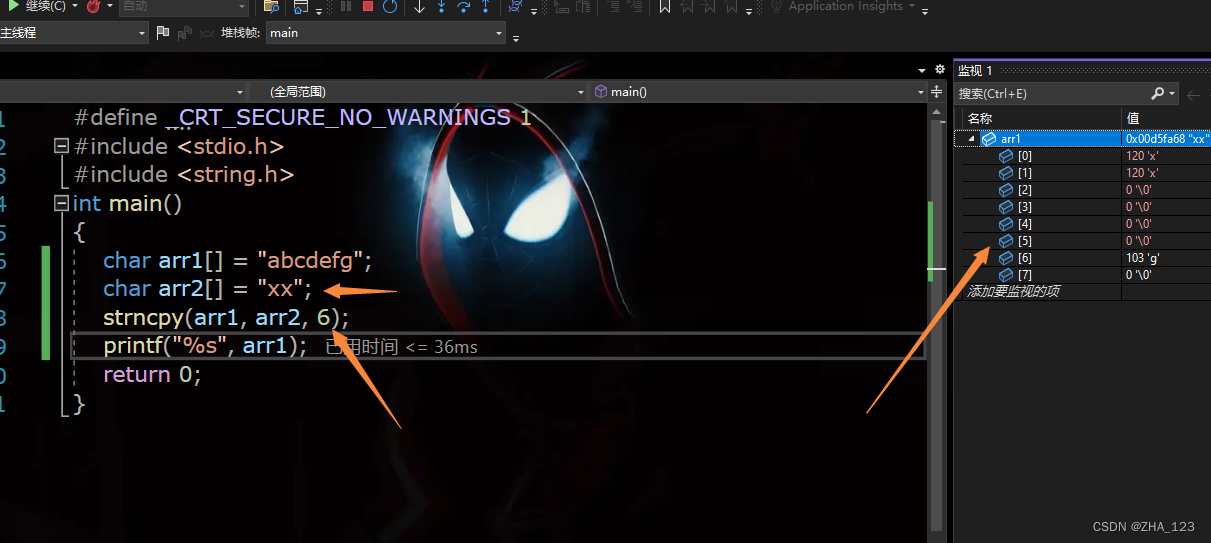Click the Step Out icon
This screenshot has height=543, width=1211.
485,6
